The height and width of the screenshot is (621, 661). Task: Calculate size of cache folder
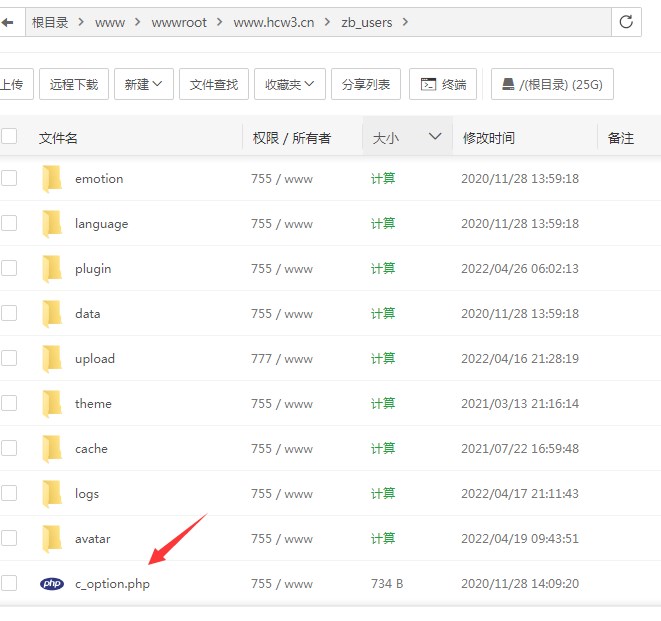pyautogui.click(x=383, y=449)
